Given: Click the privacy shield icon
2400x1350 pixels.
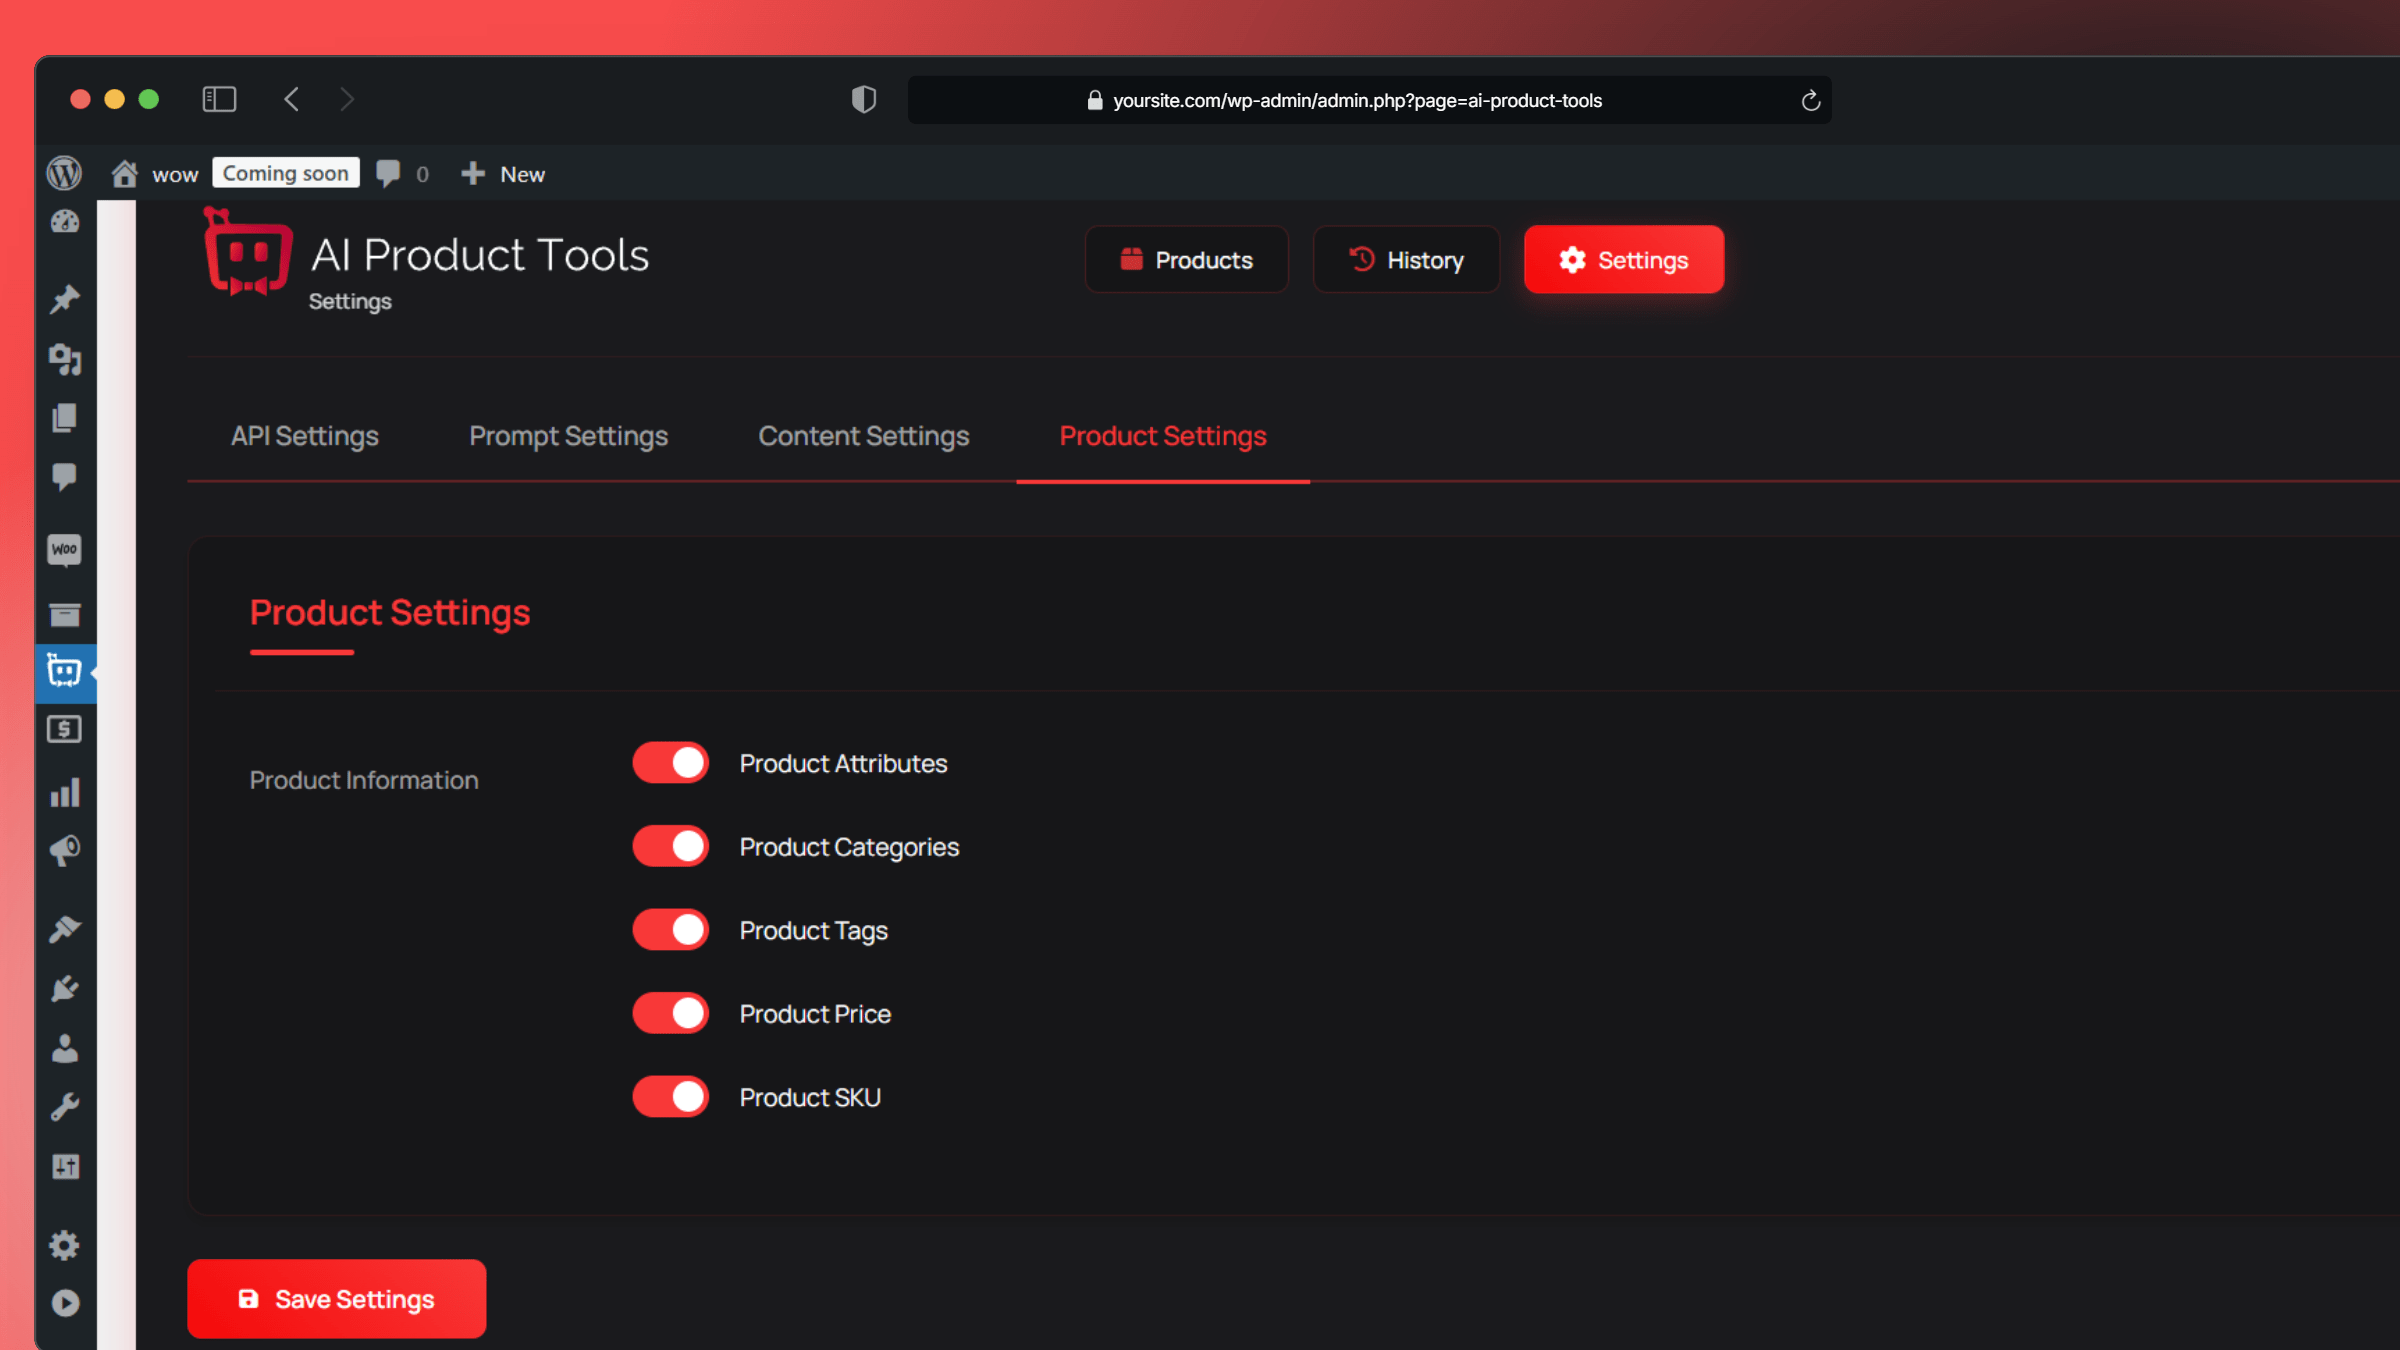Looking at the screenshot, I should coord(864,99).
